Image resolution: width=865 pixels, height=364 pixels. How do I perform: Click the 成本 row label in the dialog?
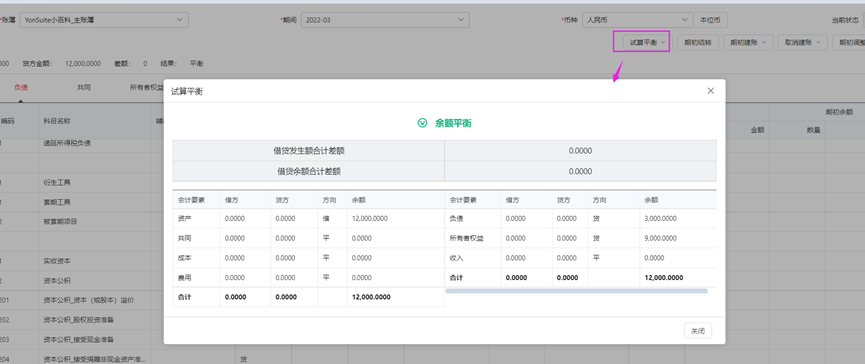[185, 258]
